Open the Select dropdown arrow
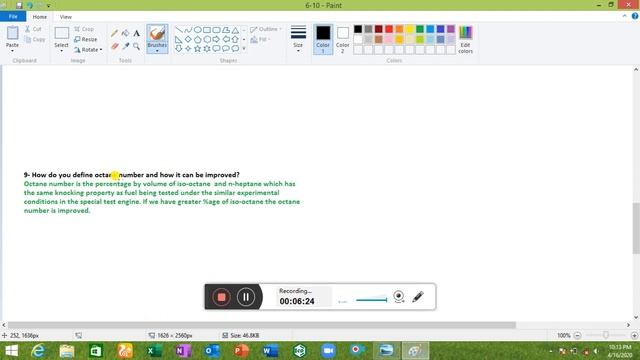The width and height of the screenshot is (640, 360). pos(62,51)
